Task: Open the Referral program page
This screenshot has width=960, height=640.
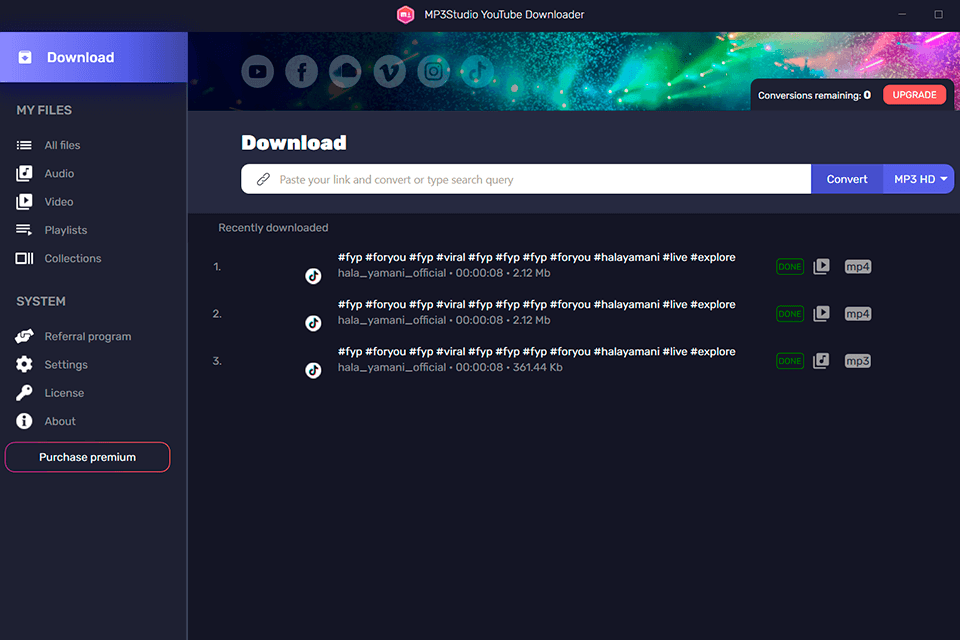Action: [x=88, y=336]
